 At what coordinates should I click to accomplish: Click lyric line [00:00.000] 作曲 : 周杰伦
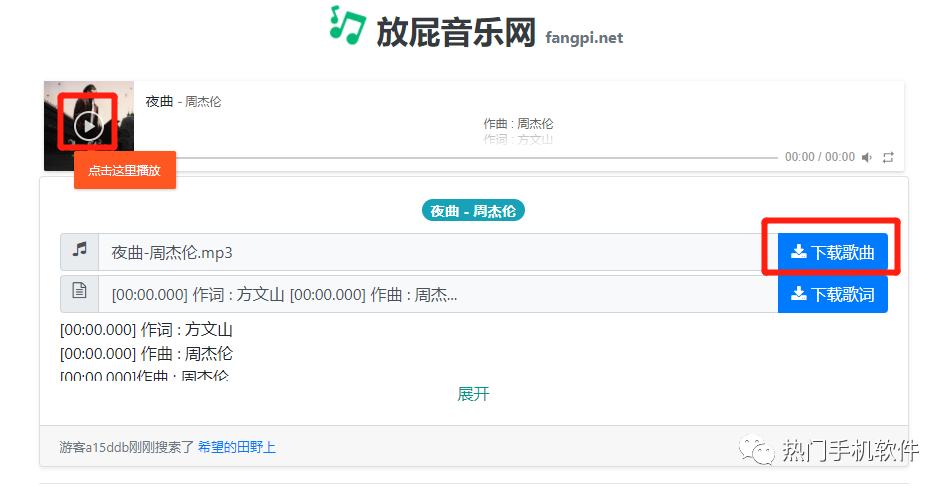[x=146, y=354]
